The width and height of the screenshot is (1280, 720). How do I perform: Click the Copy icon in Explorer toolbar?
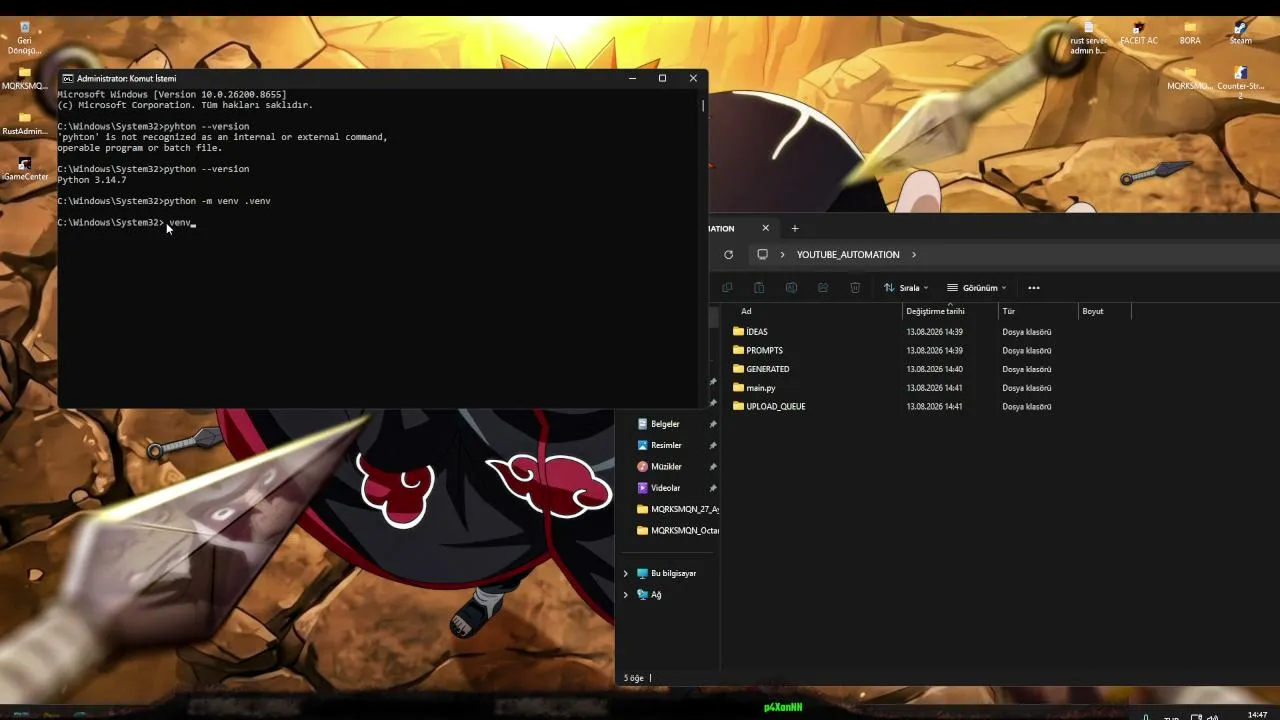[727, 288]
